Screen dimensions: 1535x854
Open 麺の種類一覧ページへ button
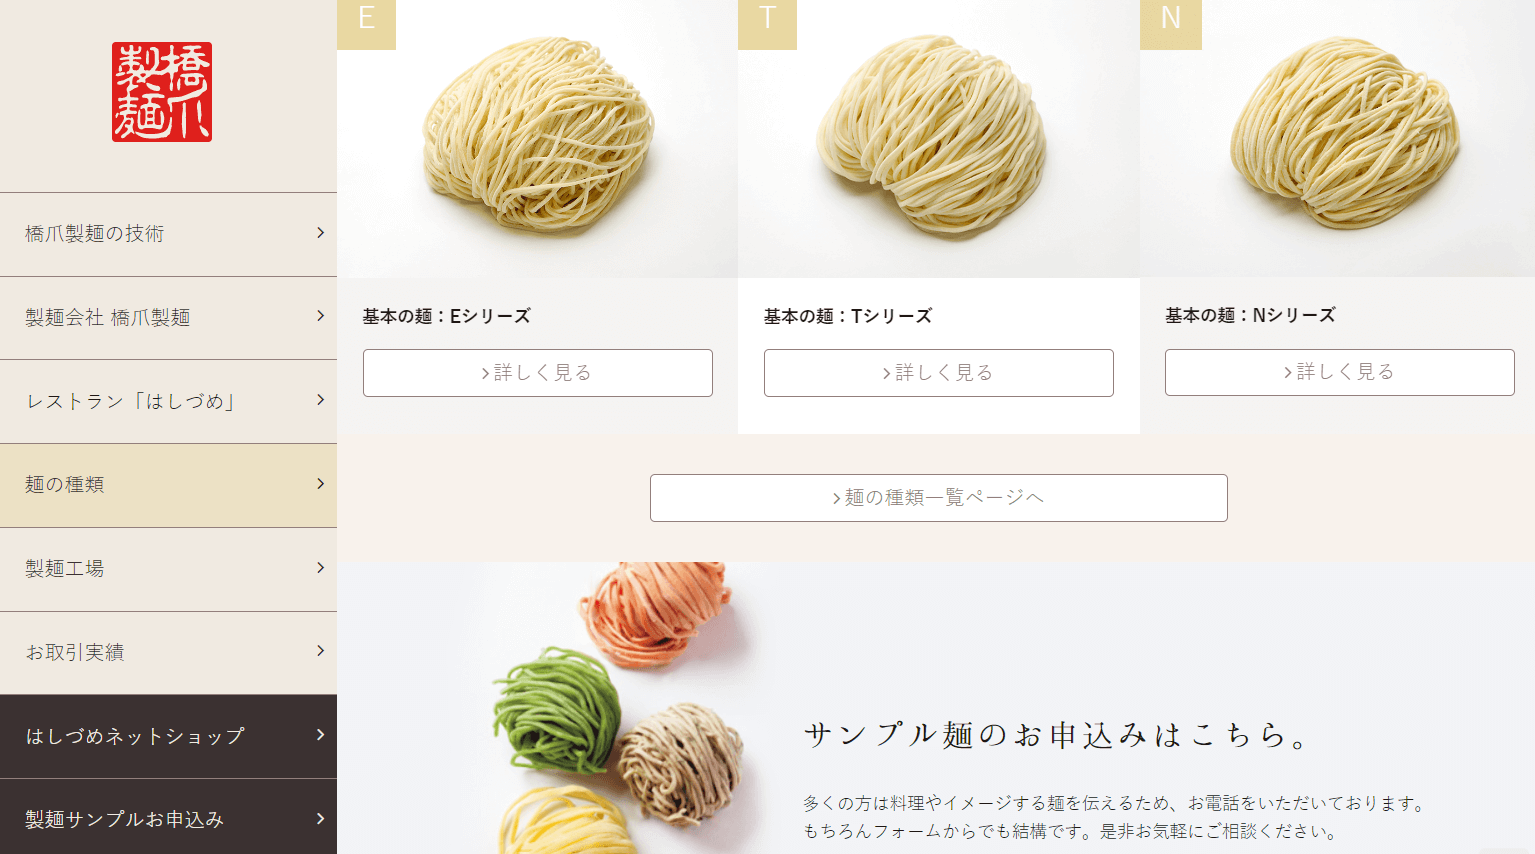939,498
